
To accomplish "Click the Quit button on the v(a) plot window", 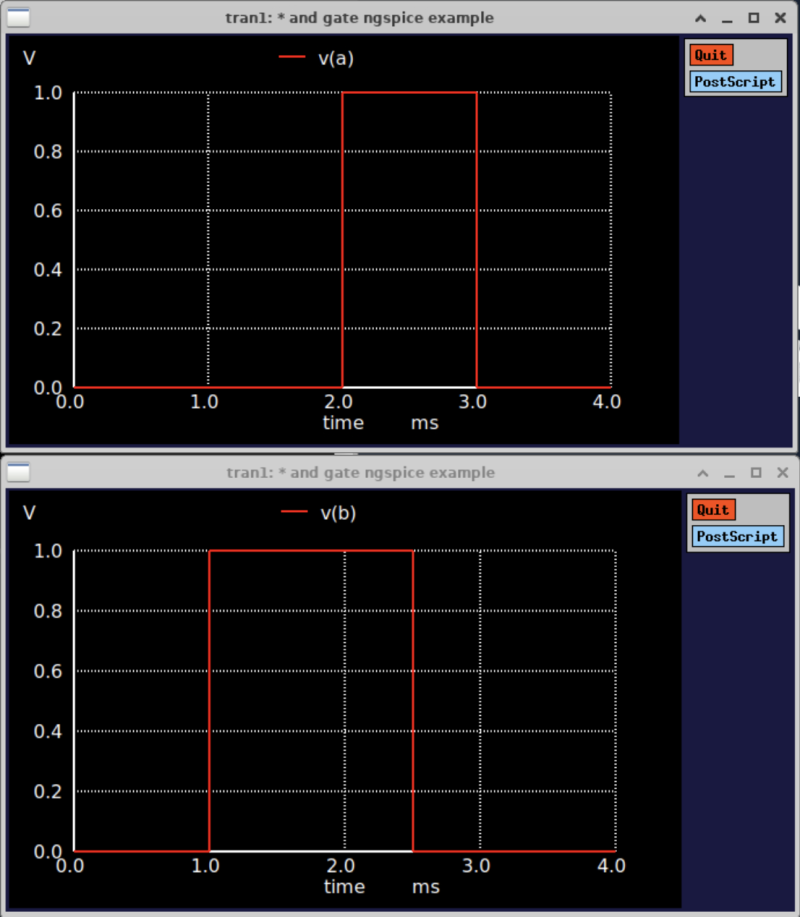I will coord(711,55).
